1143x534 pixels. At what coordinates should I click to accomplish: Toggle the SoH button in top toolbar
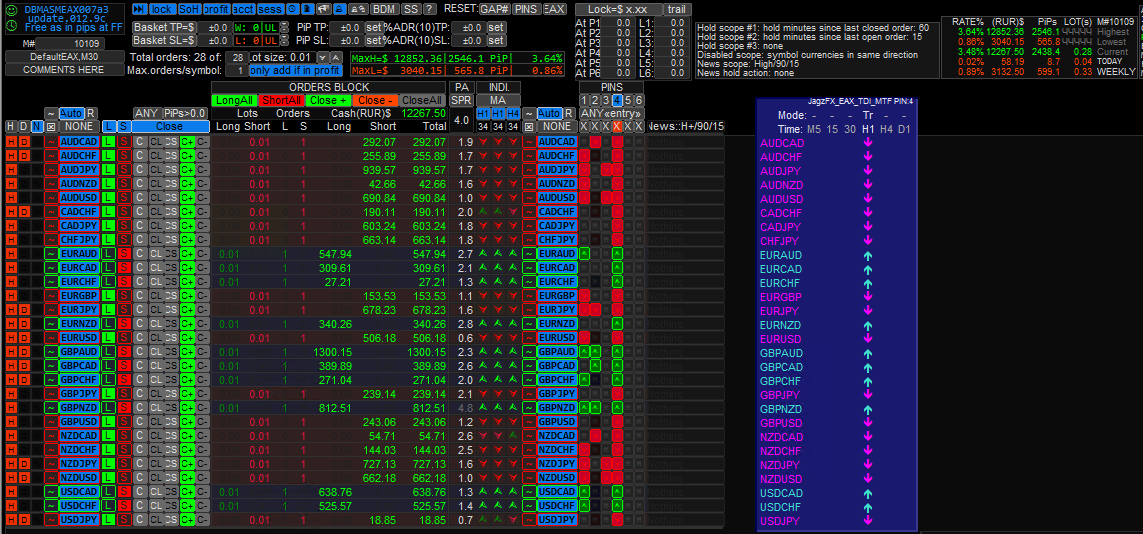(189, 9)
